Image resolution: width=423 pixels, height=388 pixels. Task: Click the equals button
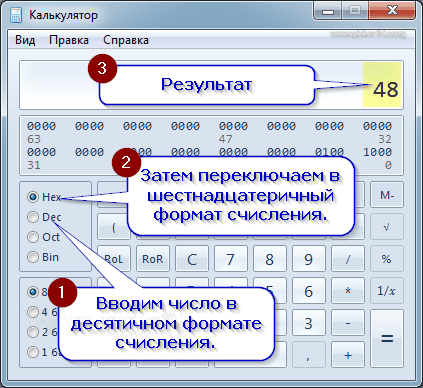[387, 339]
